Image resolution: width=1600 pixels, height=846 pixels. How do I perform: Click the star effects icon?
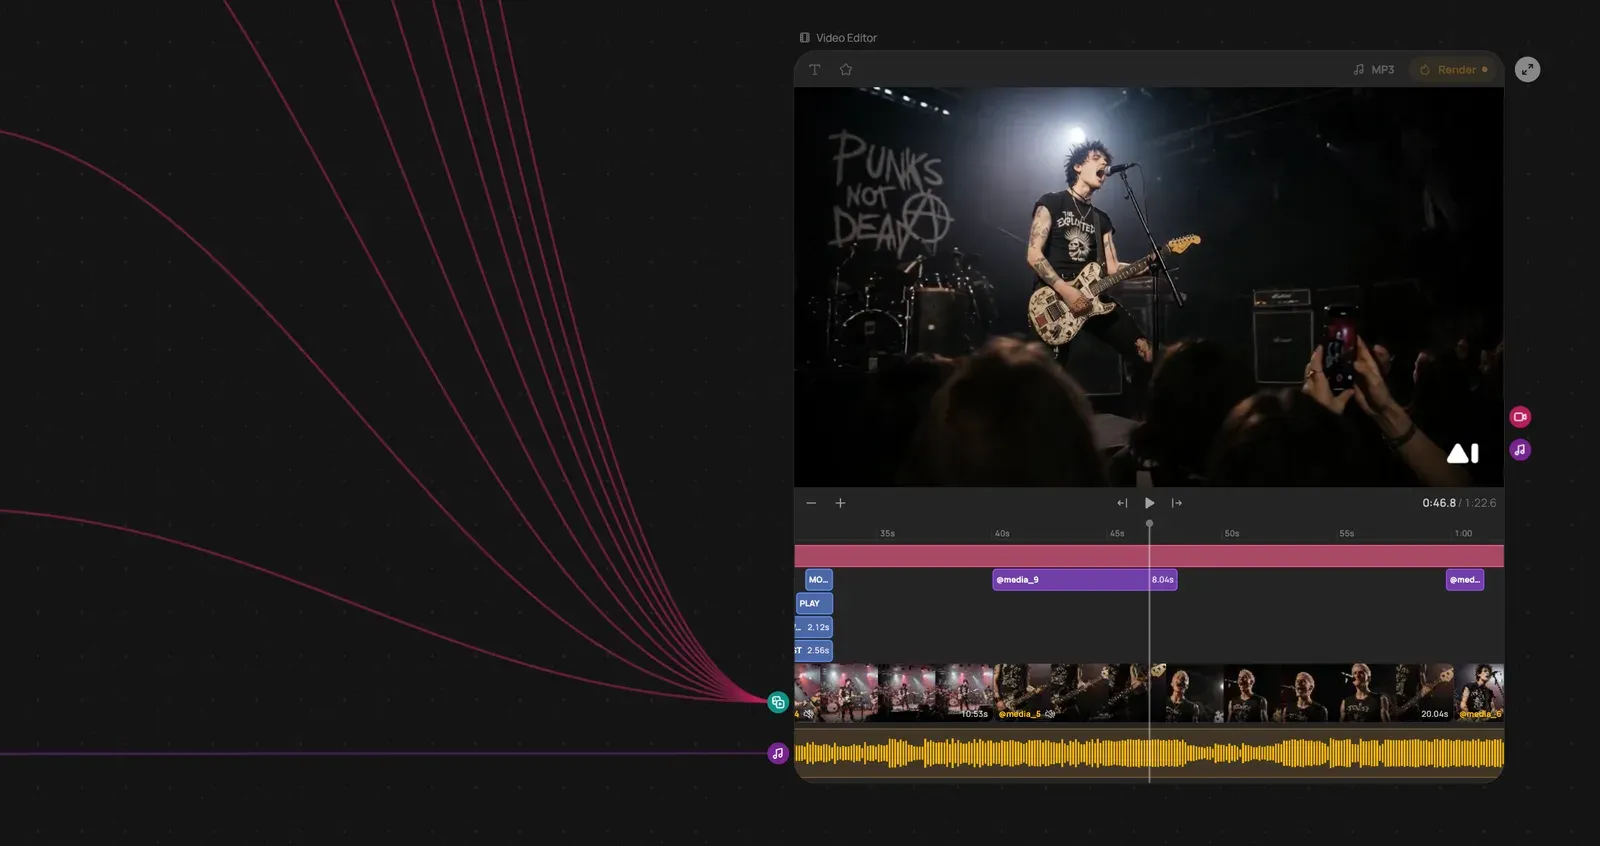(x=846, y=70)
